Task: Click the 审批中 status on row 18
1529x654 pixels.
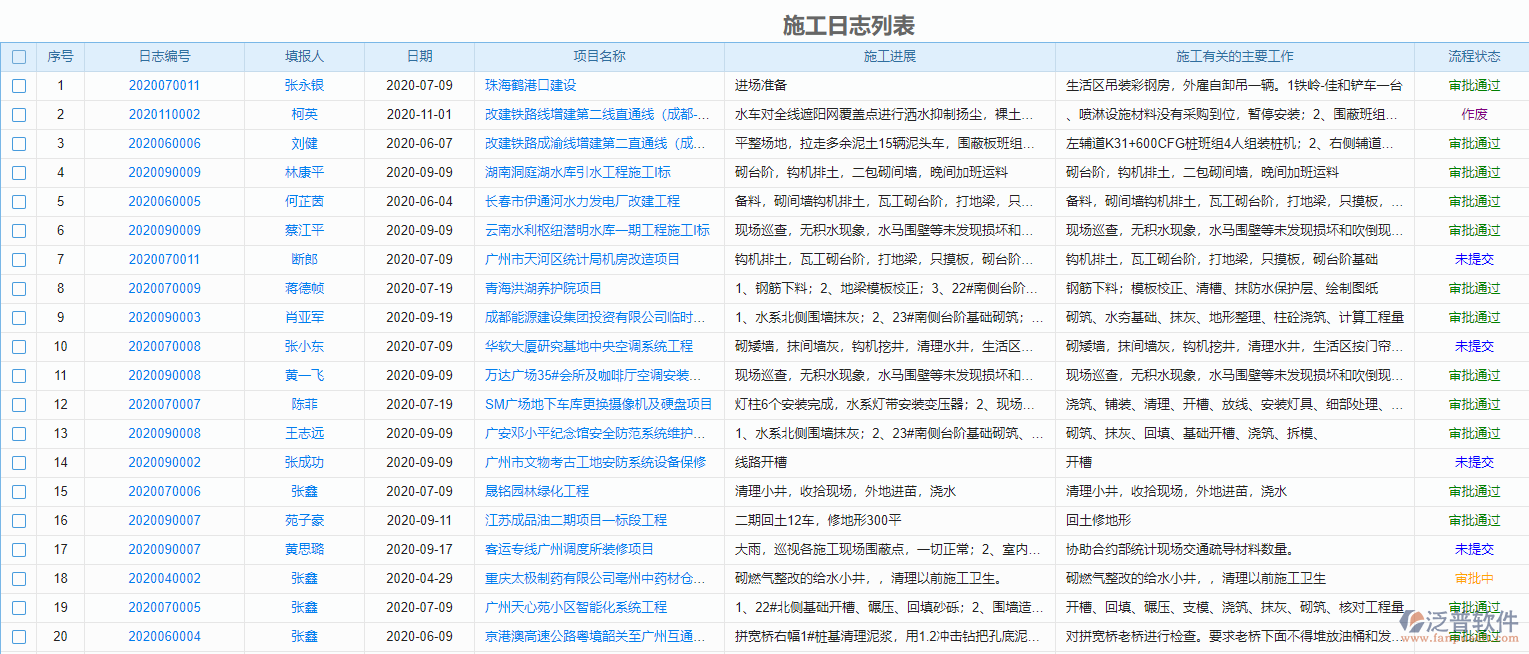Action: (x=1472, y=578)
